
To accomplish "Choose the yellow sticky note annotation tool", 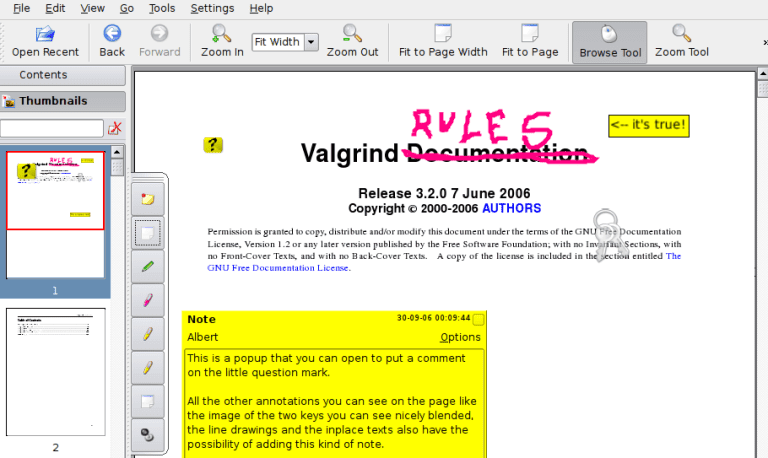I will pyautogui.click(x=148, y=199).
